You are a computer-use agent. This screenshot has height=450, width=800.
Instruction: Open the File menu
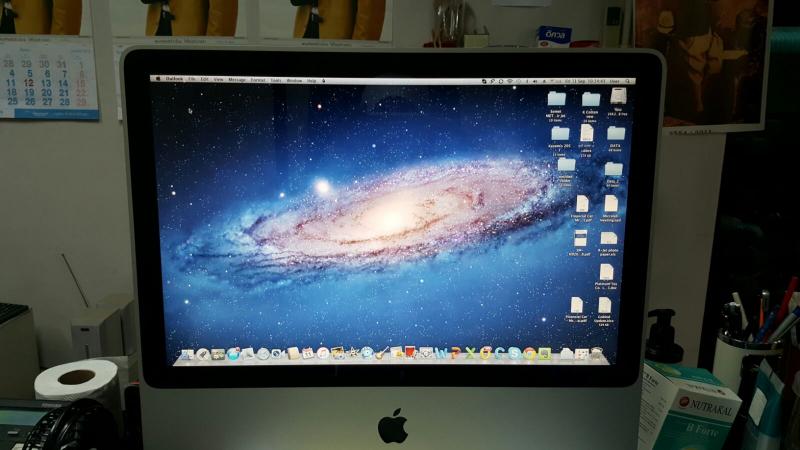192,80
